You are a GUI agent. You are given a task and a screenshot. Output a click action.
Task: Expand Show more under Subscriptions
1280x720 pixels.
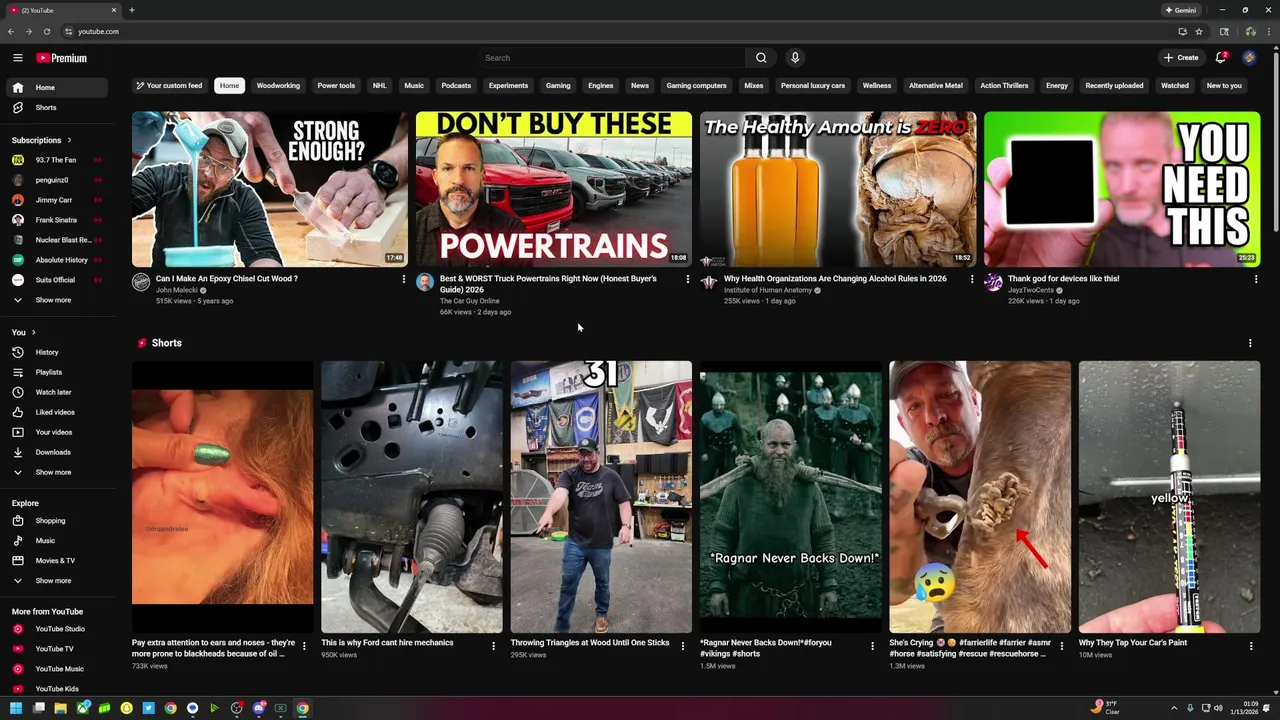pos(55,300)
